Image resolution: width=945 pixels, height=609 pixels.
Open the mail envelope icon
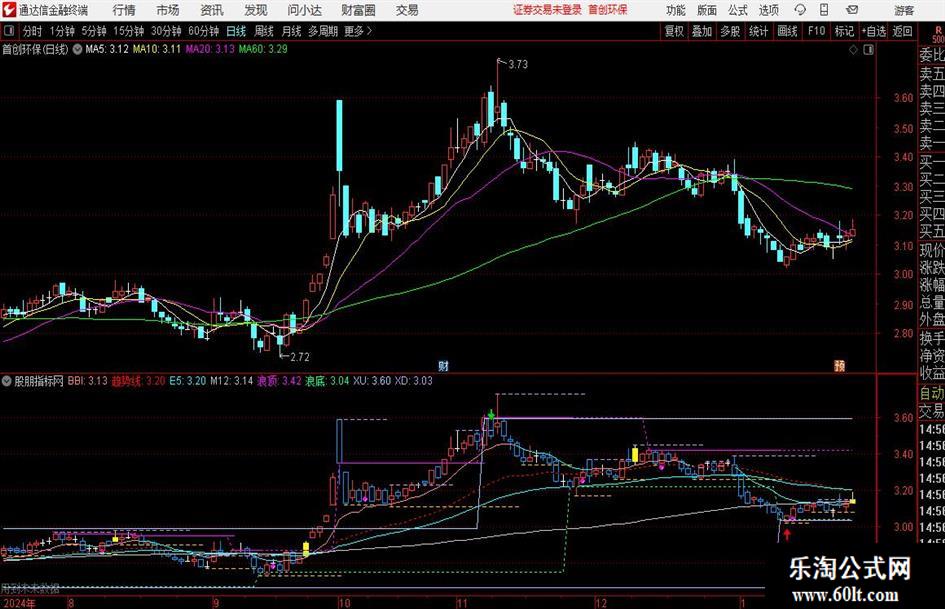coord(852,10)
